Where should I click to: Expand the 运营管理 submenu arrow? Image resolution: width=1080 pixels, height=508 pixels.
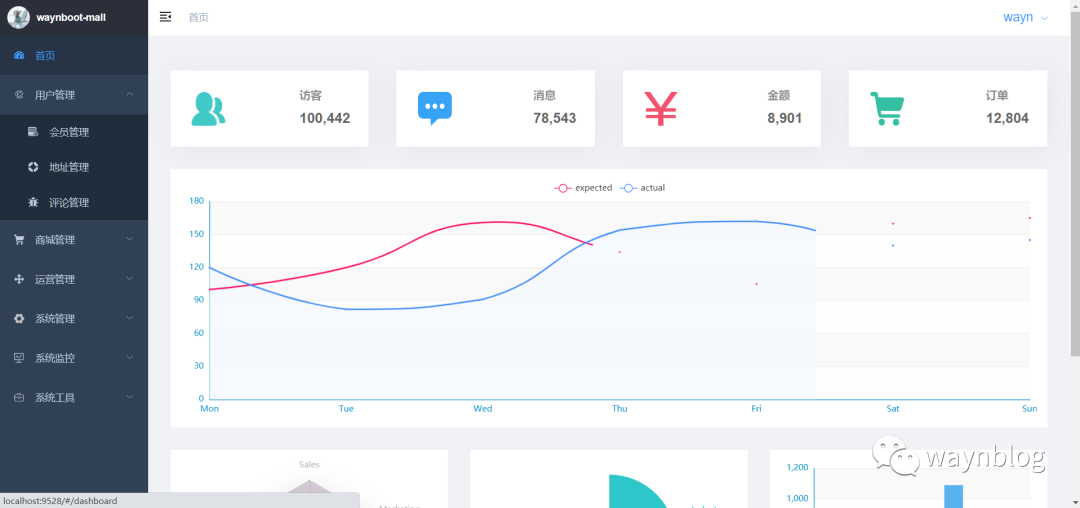click(129, 278)
